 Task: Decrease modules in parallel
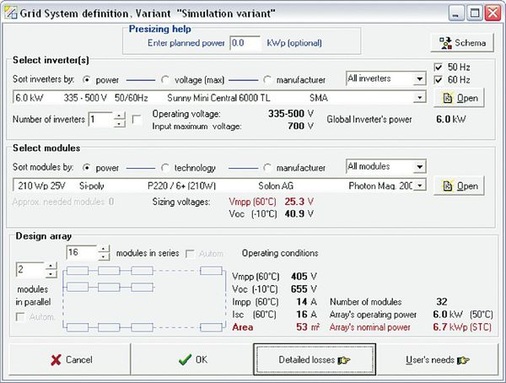coord(51,273)
